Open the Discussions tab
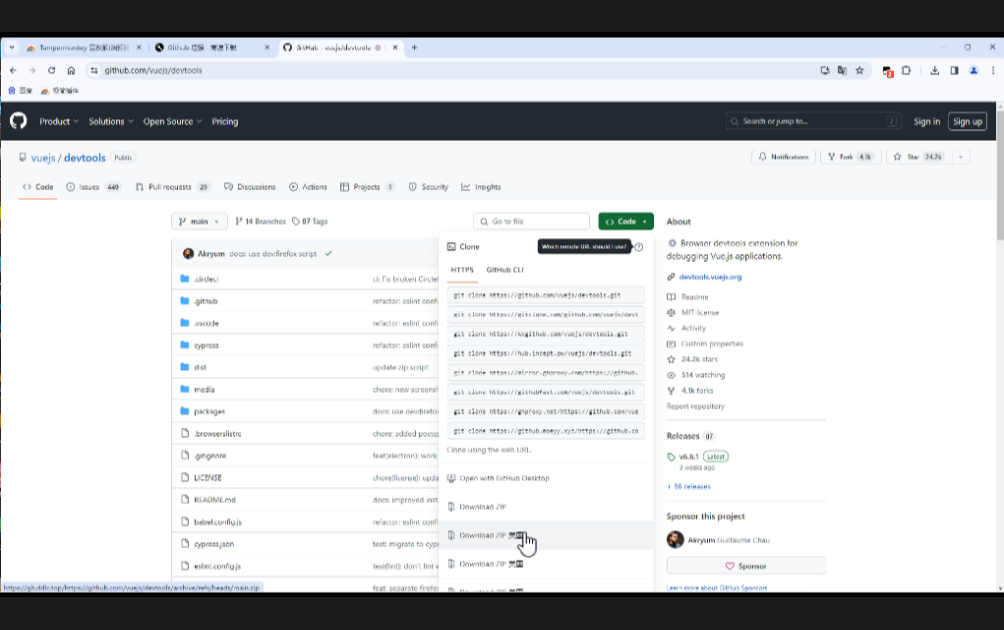The width and height of the screenshot is (1004, 630). 250,187
